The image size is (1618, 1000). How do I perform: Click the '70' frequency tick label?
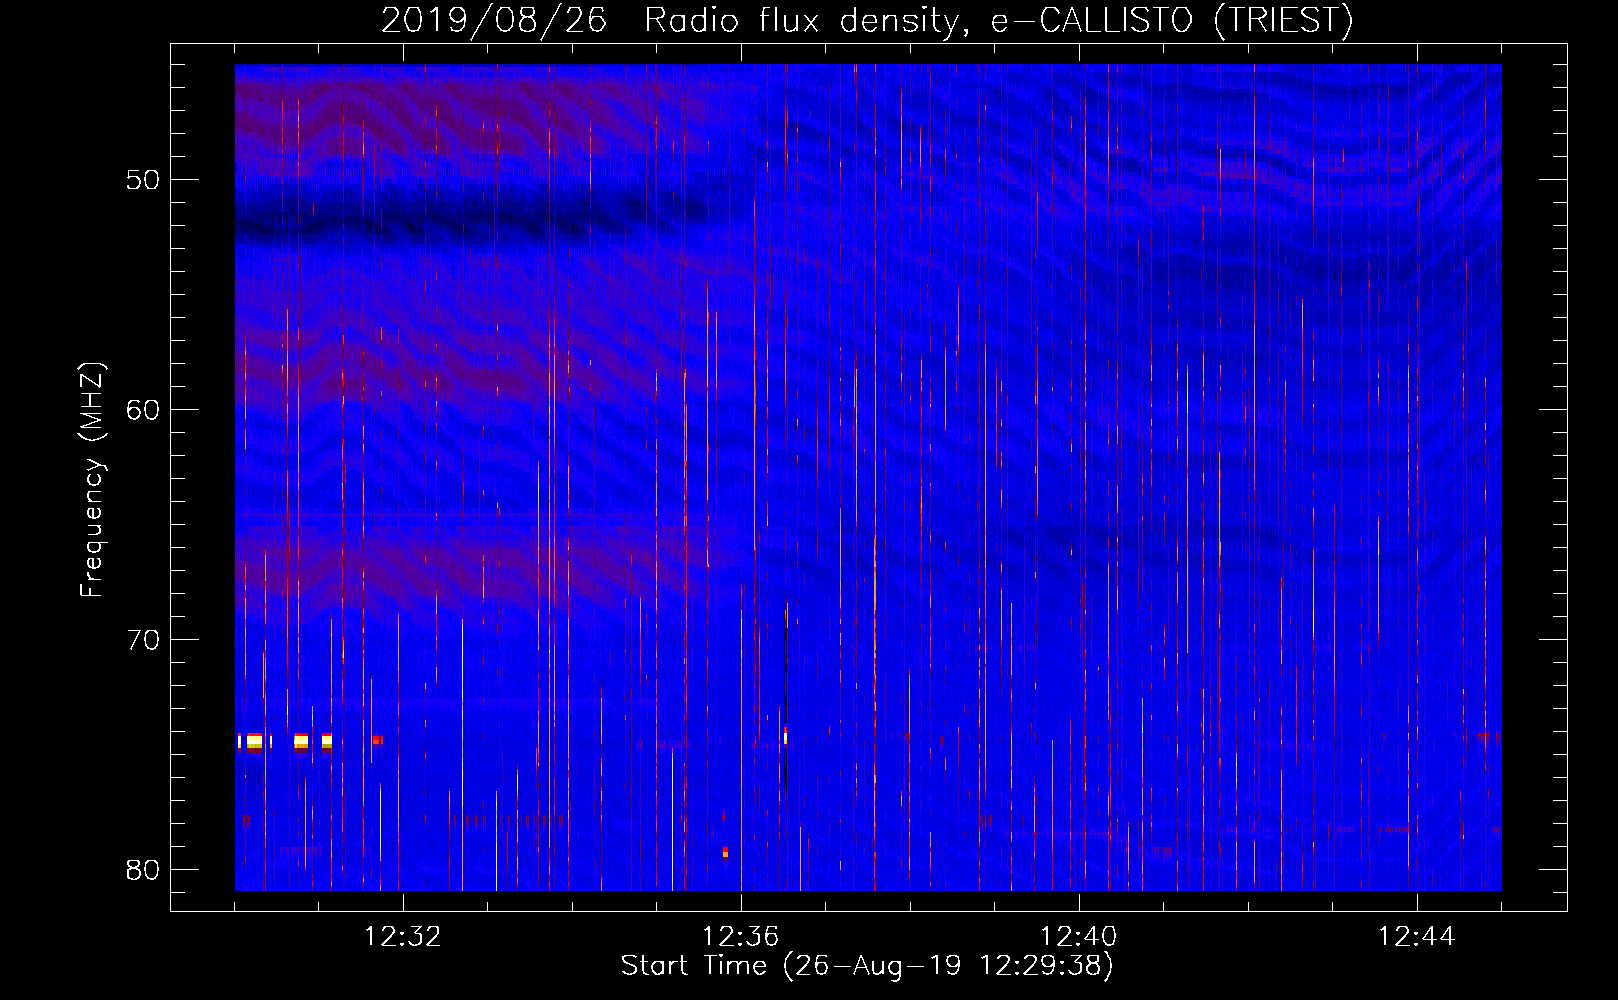point(144,640)
